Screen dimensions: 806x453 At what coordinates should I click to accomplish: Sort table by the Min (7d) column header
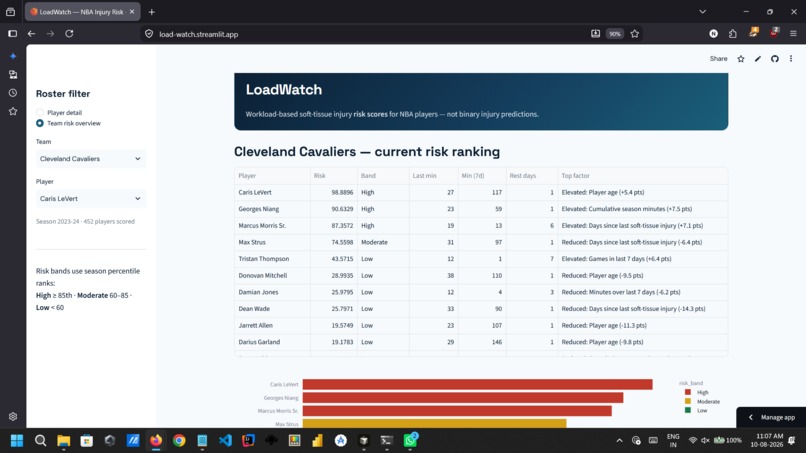482,176
